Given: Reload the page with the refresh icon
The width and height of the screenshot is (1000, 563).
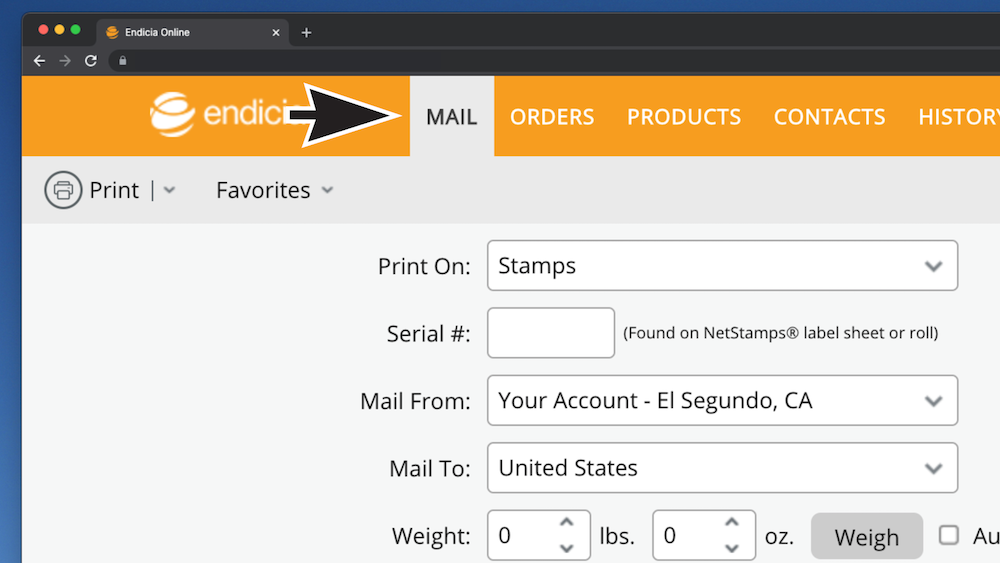Looking at the screenshot, I should click(91, 61).
